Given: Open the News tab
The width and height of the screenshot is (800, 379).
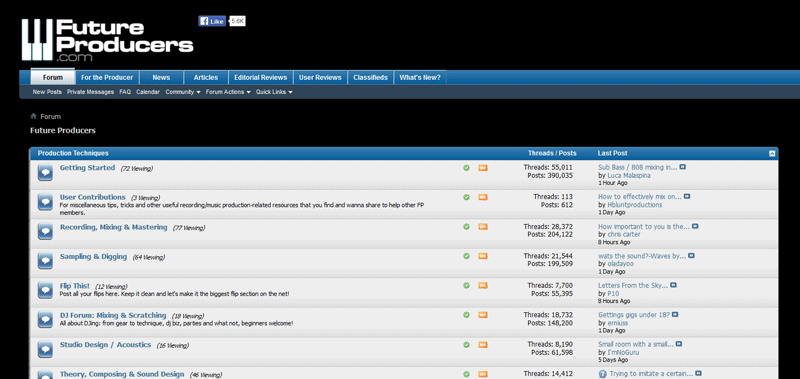Looking at the screenshot, I should pyautogui.click(x=161, y=78).
